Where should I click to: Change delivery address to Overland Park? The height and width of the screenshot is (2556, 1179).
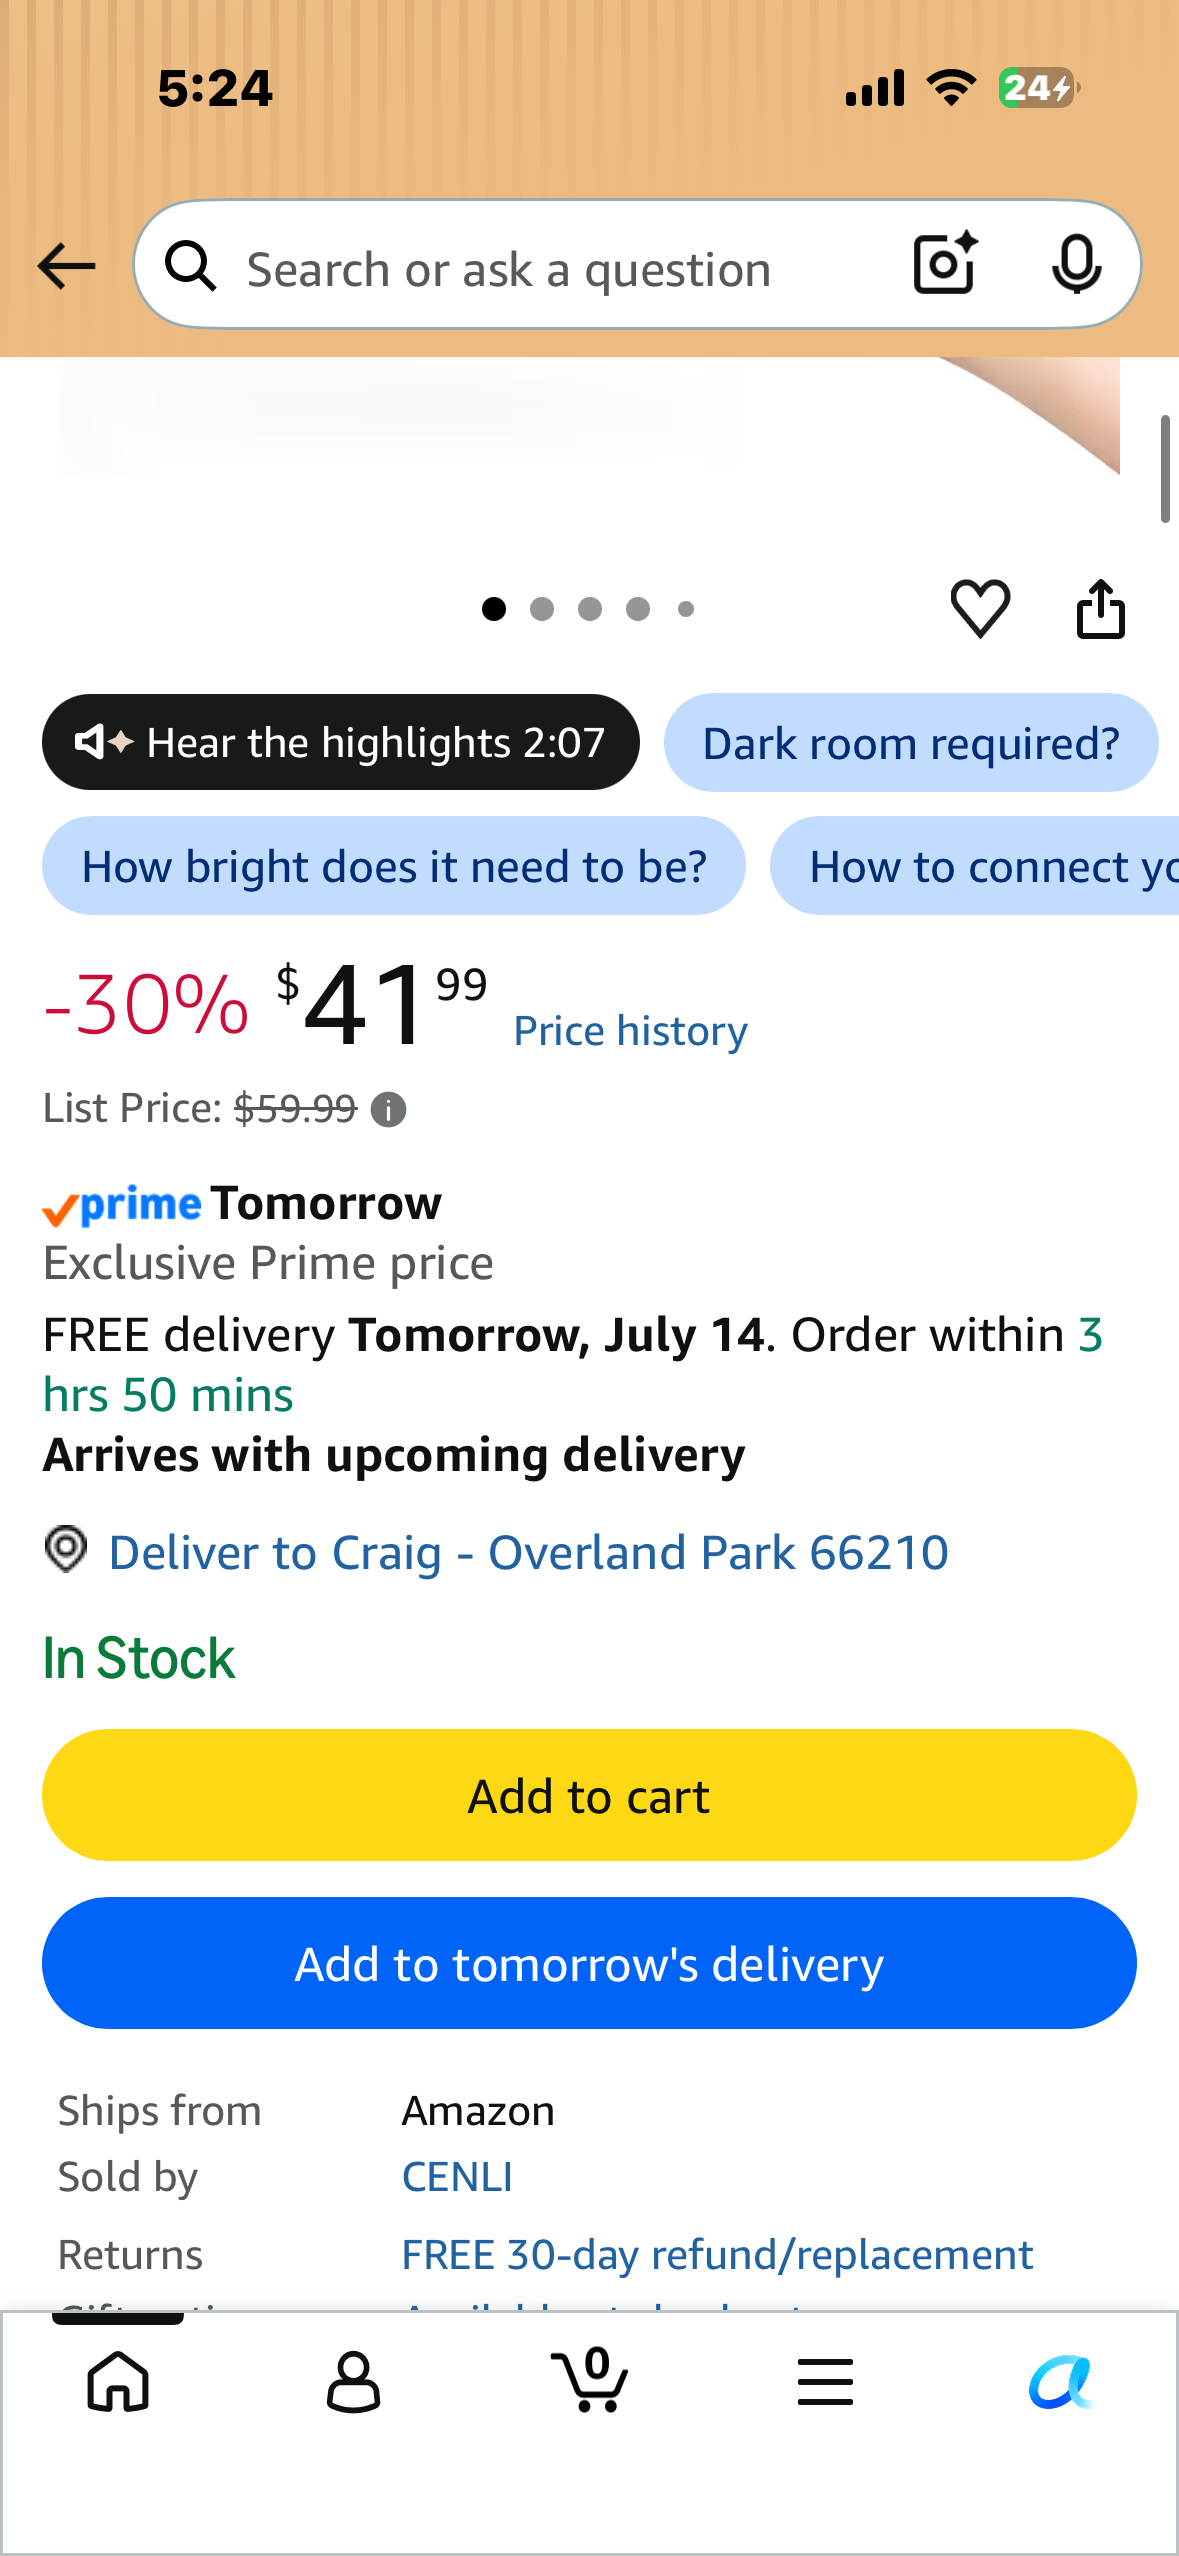click(528, 1552)
